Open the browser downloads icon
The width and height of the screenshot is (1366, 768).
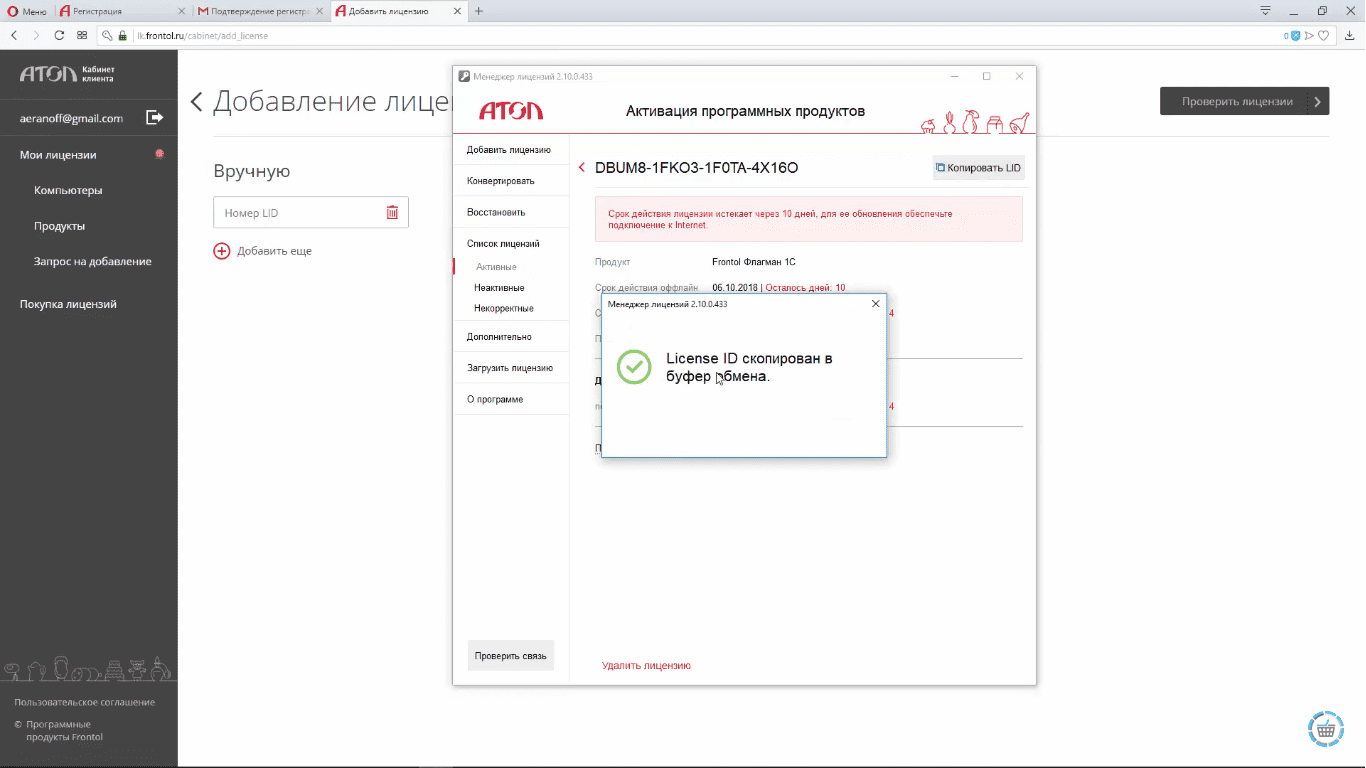point(1351,35)
